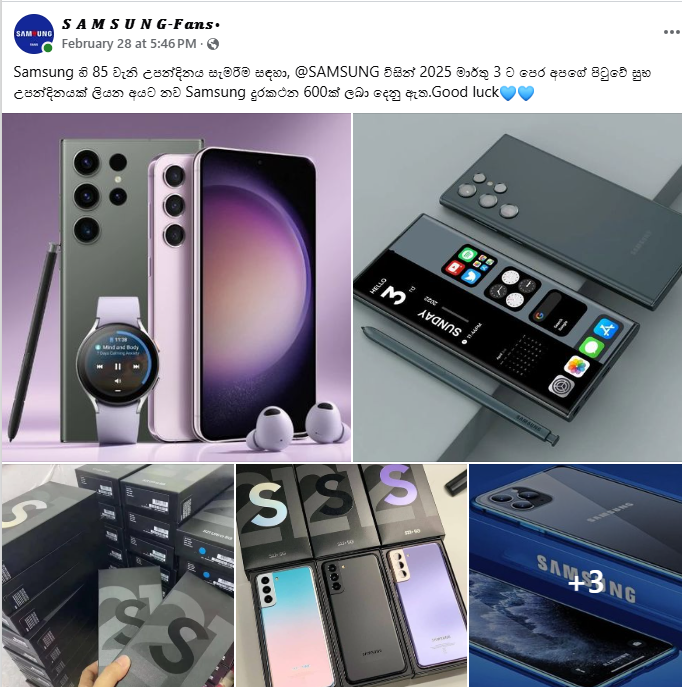Click the Twitter bird icon on concept phone
The image size is (682, 687).
[471, 276]
